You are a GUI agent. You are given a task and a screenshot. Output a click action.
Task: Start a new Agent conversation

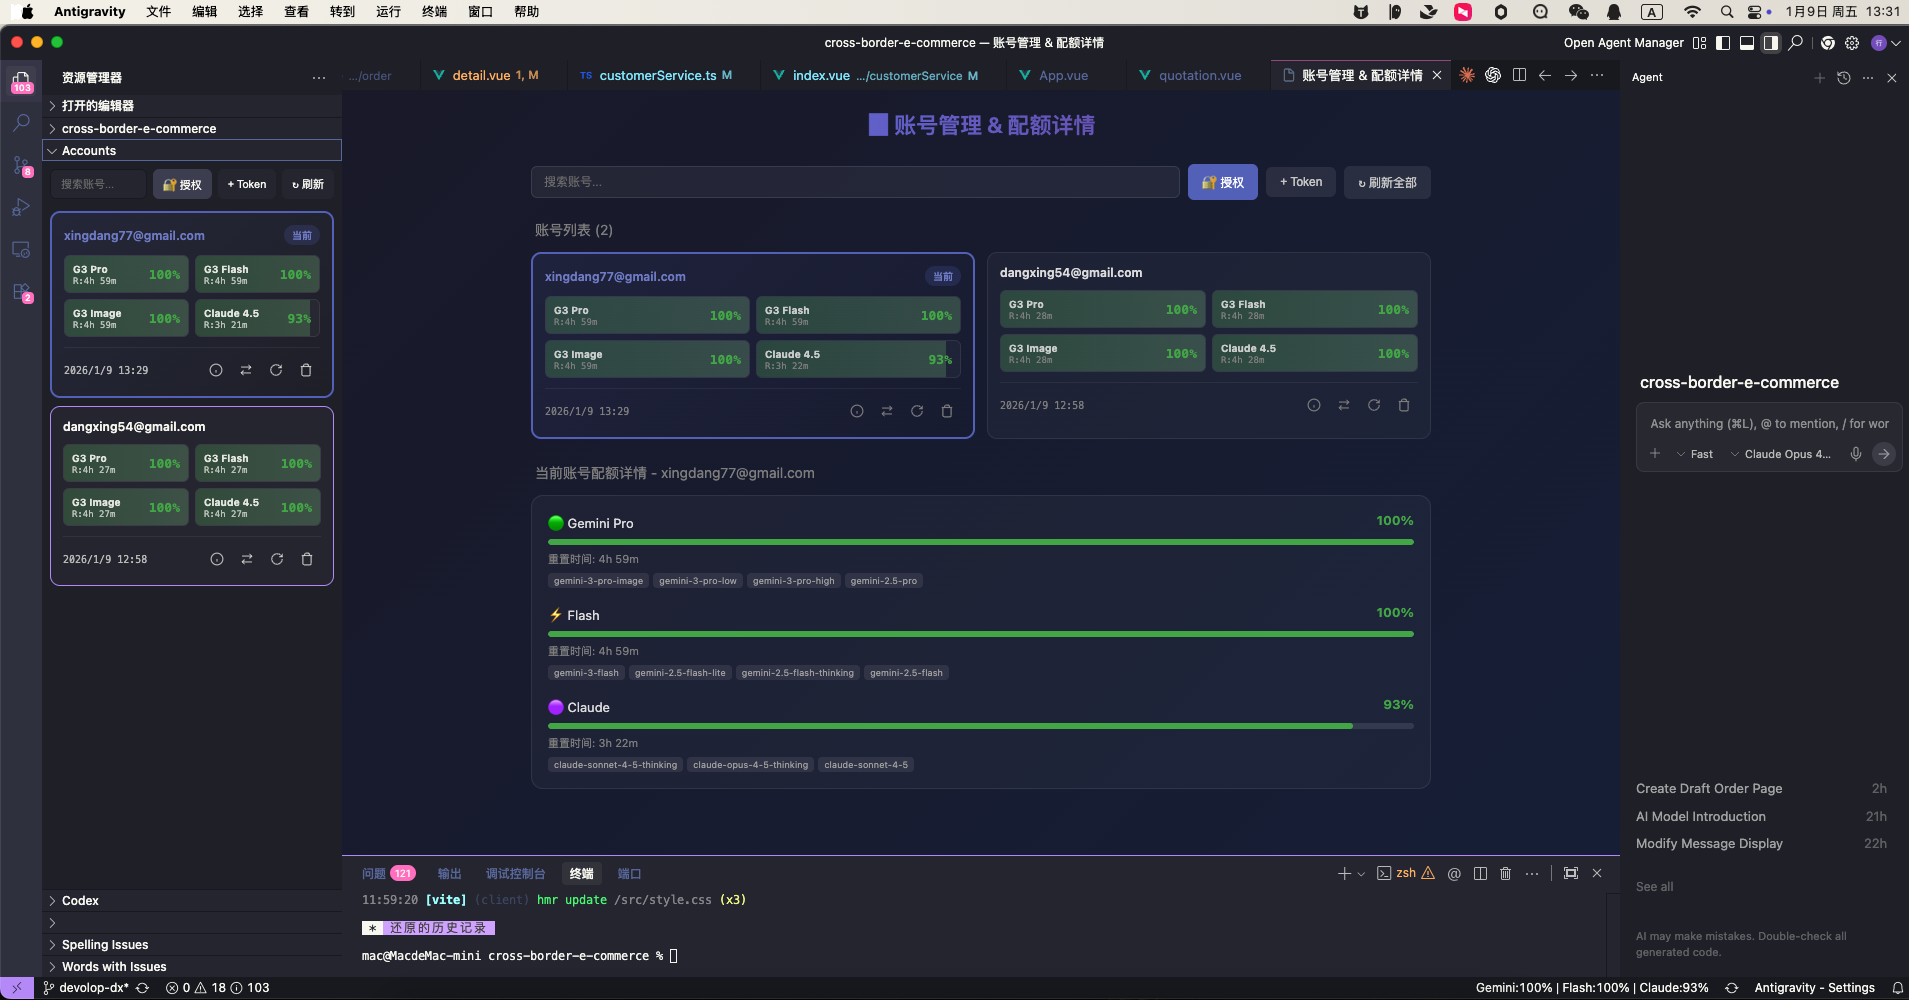1819,77
